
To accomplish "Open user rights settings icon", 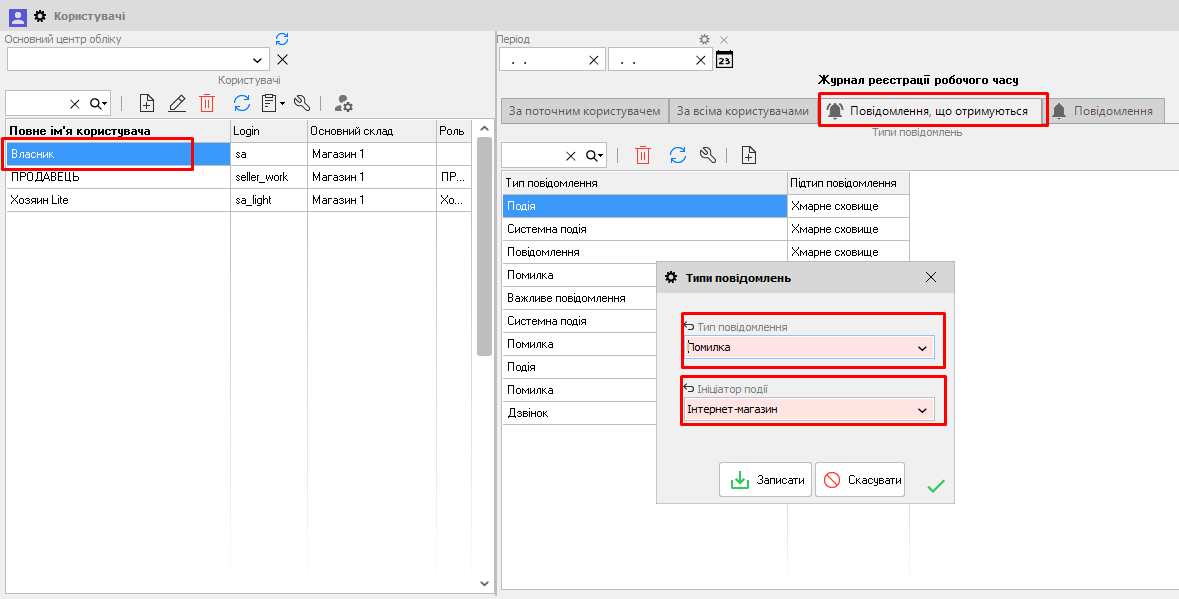I will [343, 103].
